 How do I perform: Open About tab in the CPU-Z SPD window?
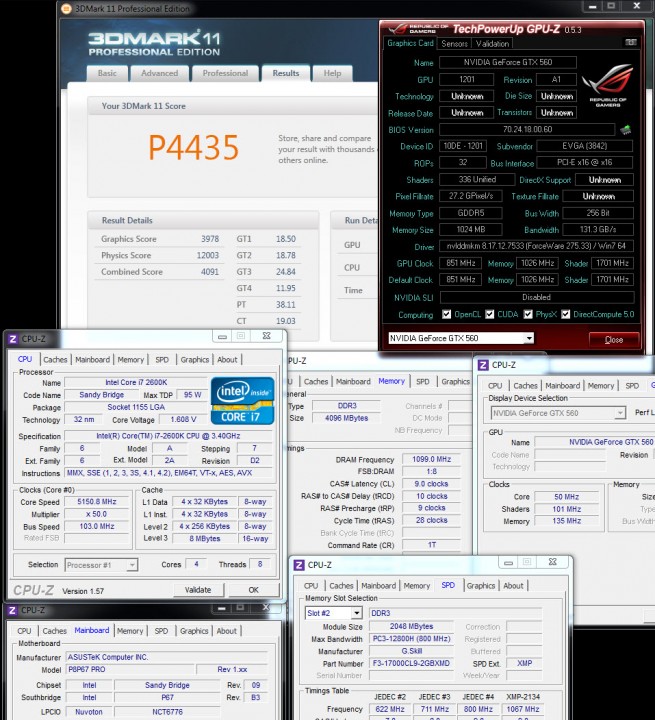click(513, 585)
